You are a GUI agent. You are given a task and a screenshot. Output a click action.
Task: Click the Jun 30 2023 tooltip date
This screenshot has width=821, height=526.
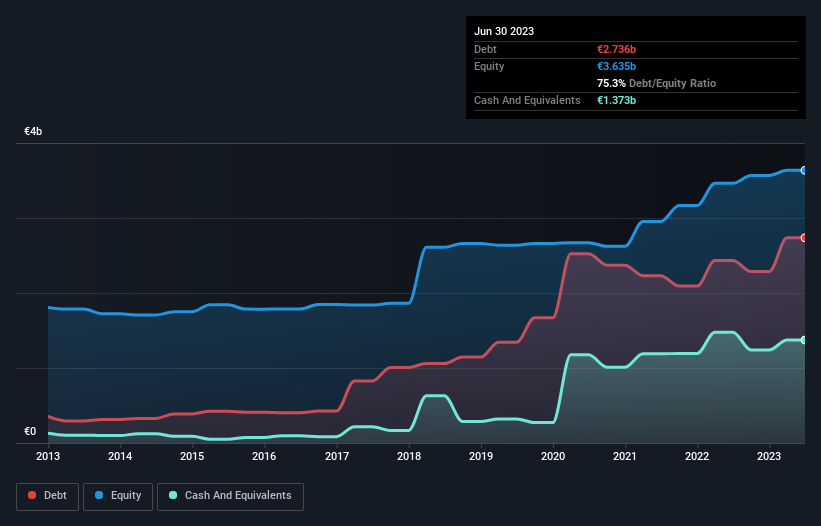click(504, 31)
